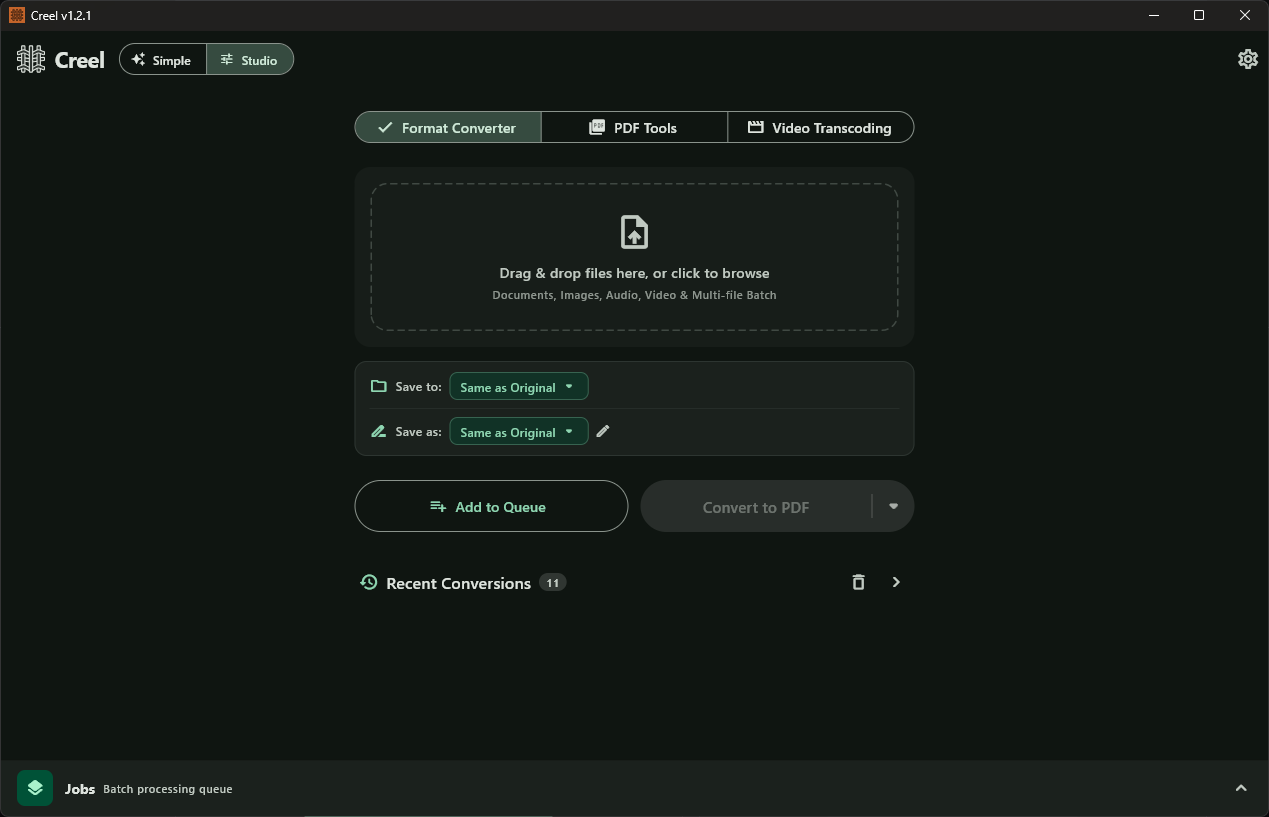Close the Creel window
Viewport: 1269px width, 817px height.
coord(1245,15)
